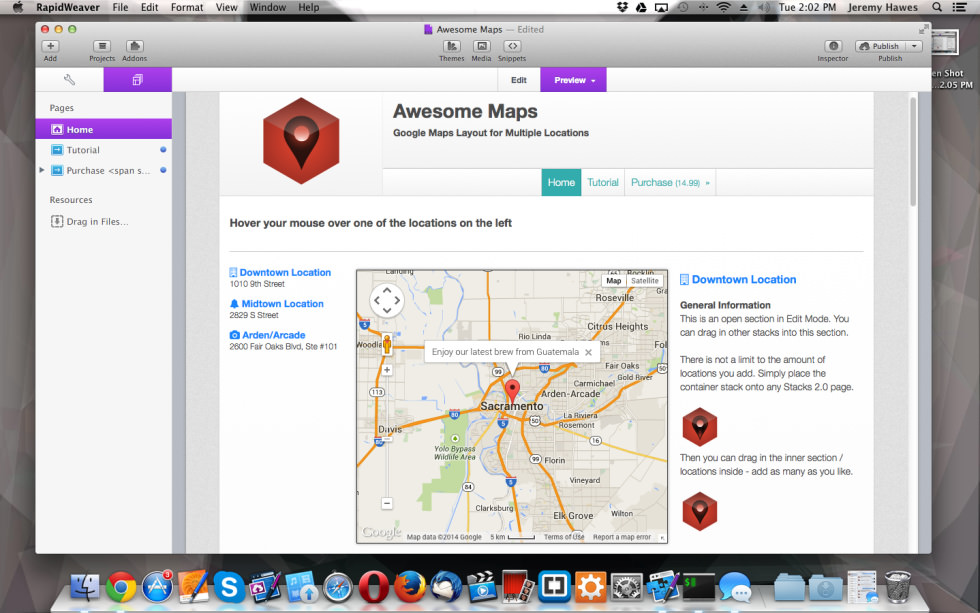Click the Downtown Location heading in details
The image size is (980, 613).
[744, 279]
